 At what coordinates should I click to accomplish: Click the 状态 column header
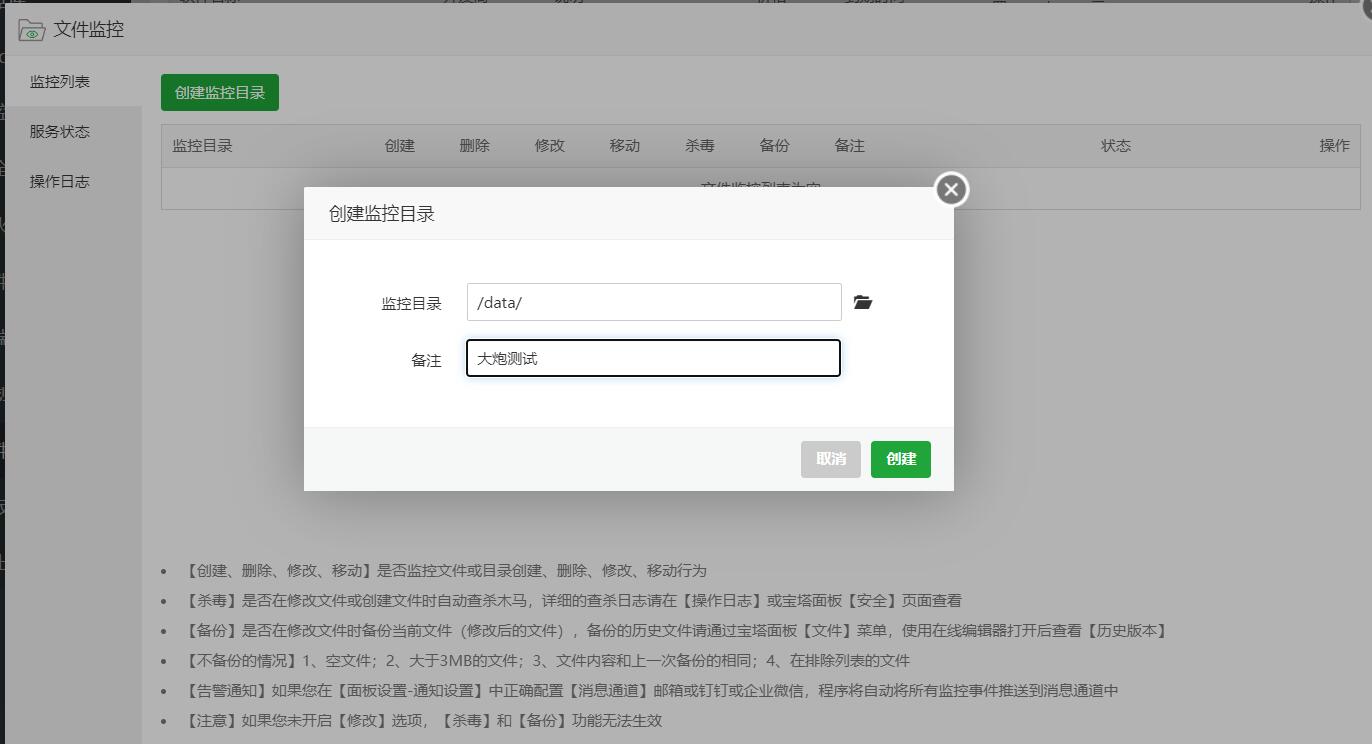[x=1116, y=145]
